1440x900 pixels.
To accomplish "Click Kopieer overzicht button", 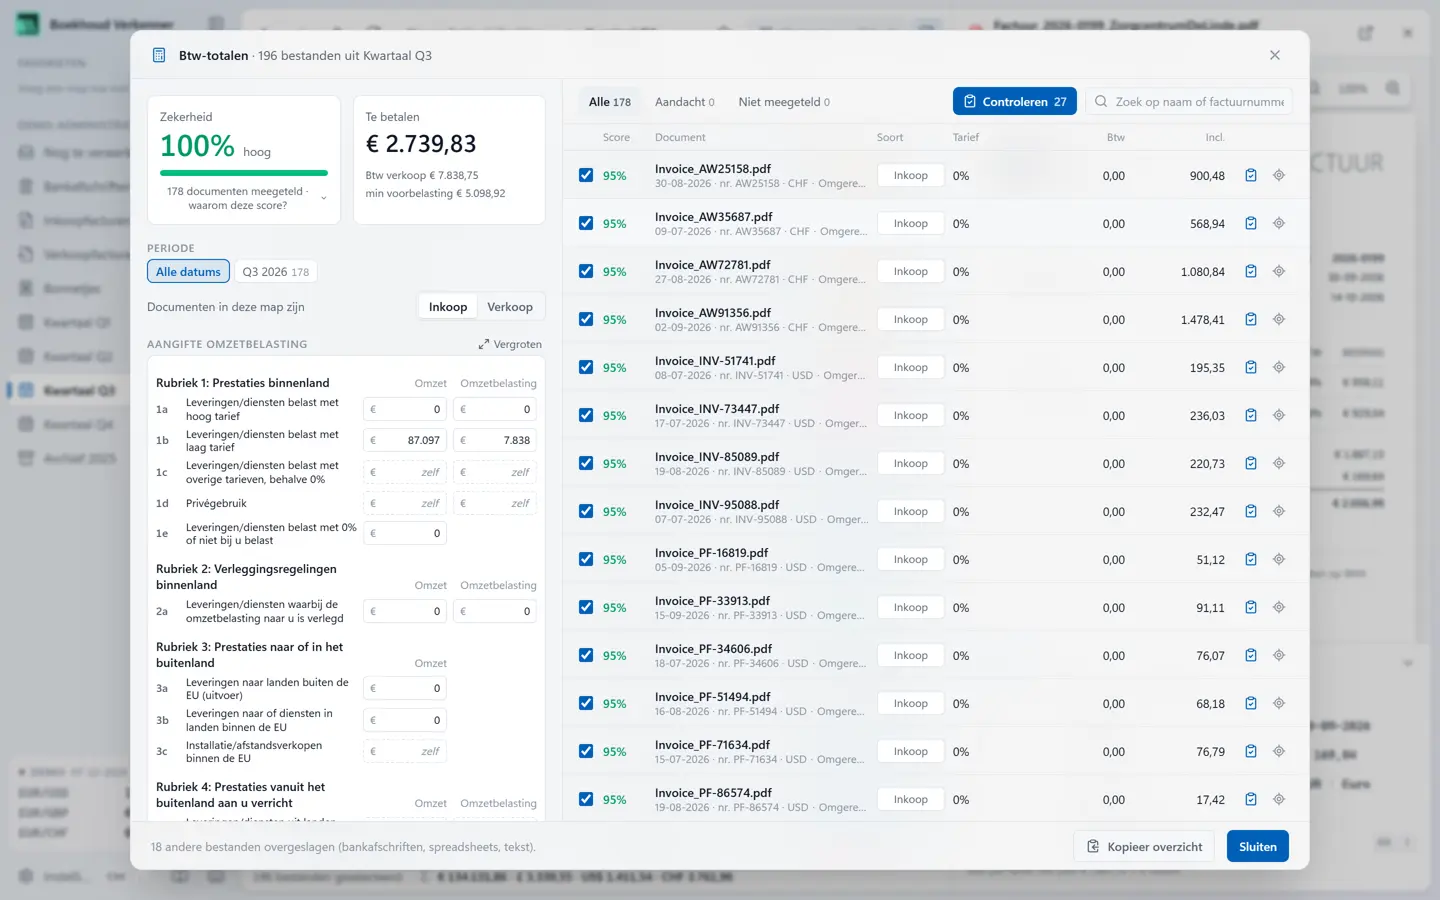I will pyautogui.click(x=1144, y=846).
